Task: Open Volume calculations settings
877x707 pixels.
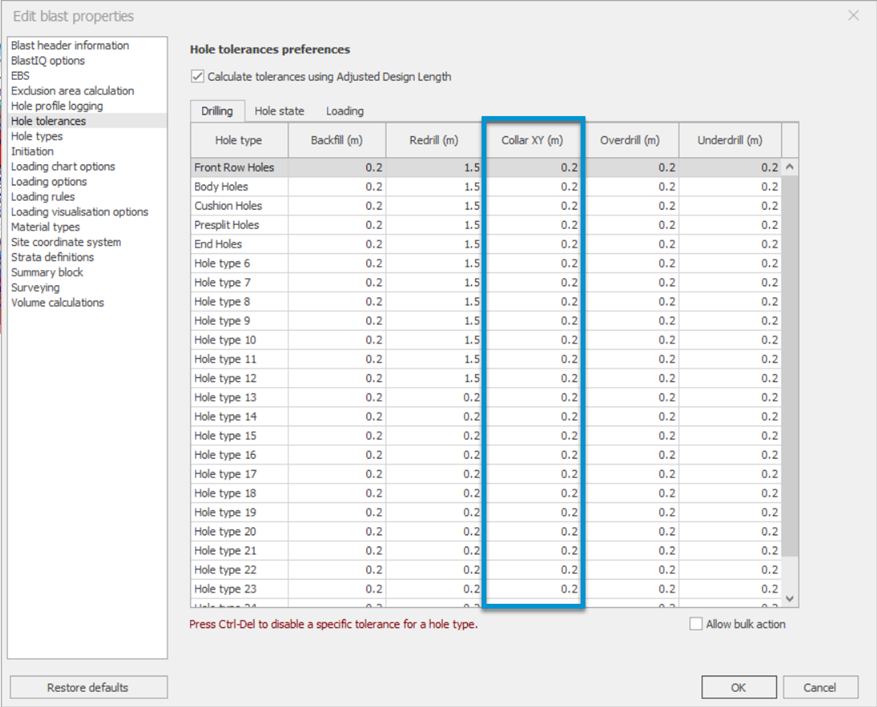Action: click(x=87, y=302)
